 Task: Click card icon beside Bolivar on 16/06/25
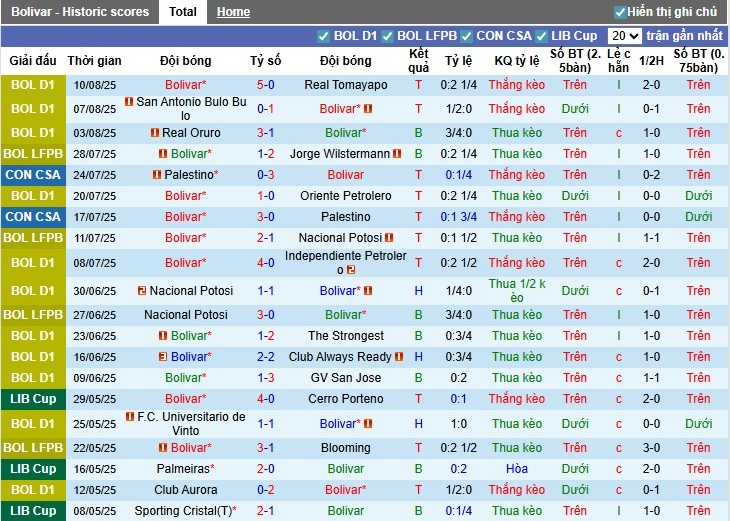162,357
